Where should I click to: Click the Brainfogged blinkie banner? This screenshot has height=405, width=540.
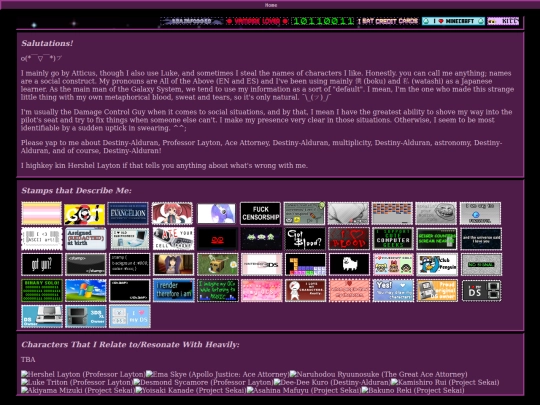pos(192,21)
